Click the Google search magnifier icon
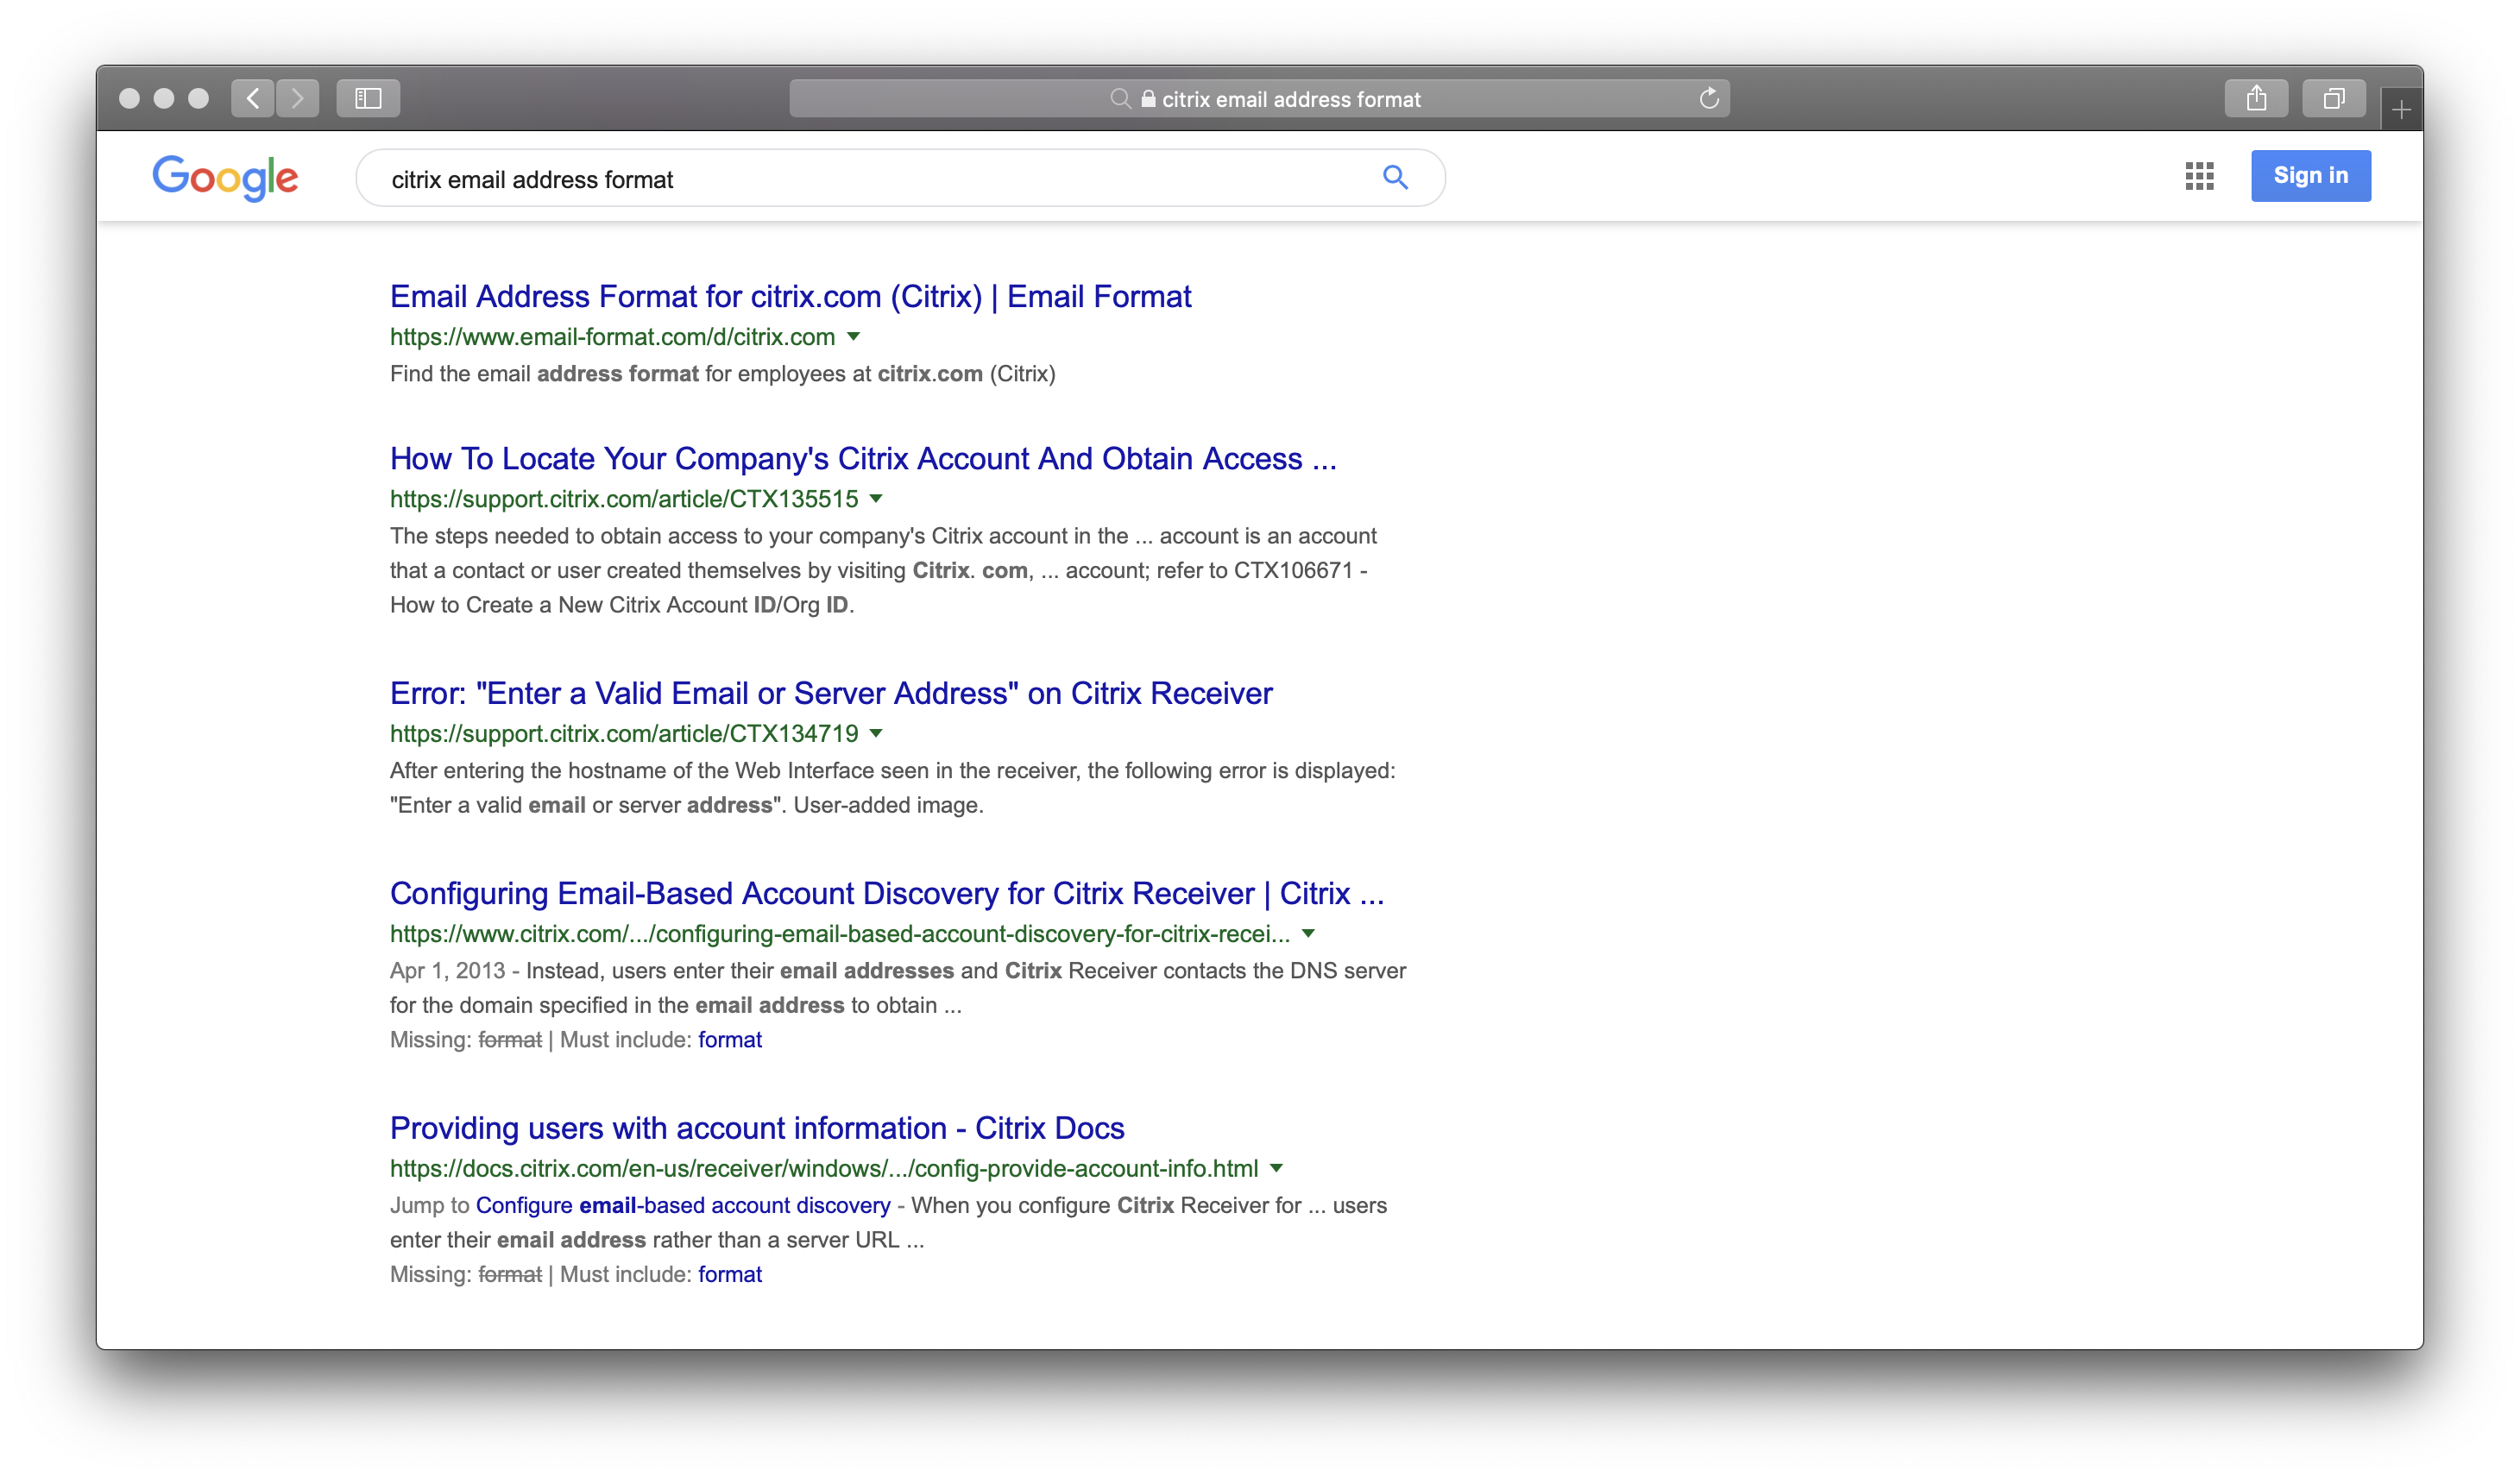Image resolution: width=2520 pixels, height=1477 pixels. click(1395, 178)
